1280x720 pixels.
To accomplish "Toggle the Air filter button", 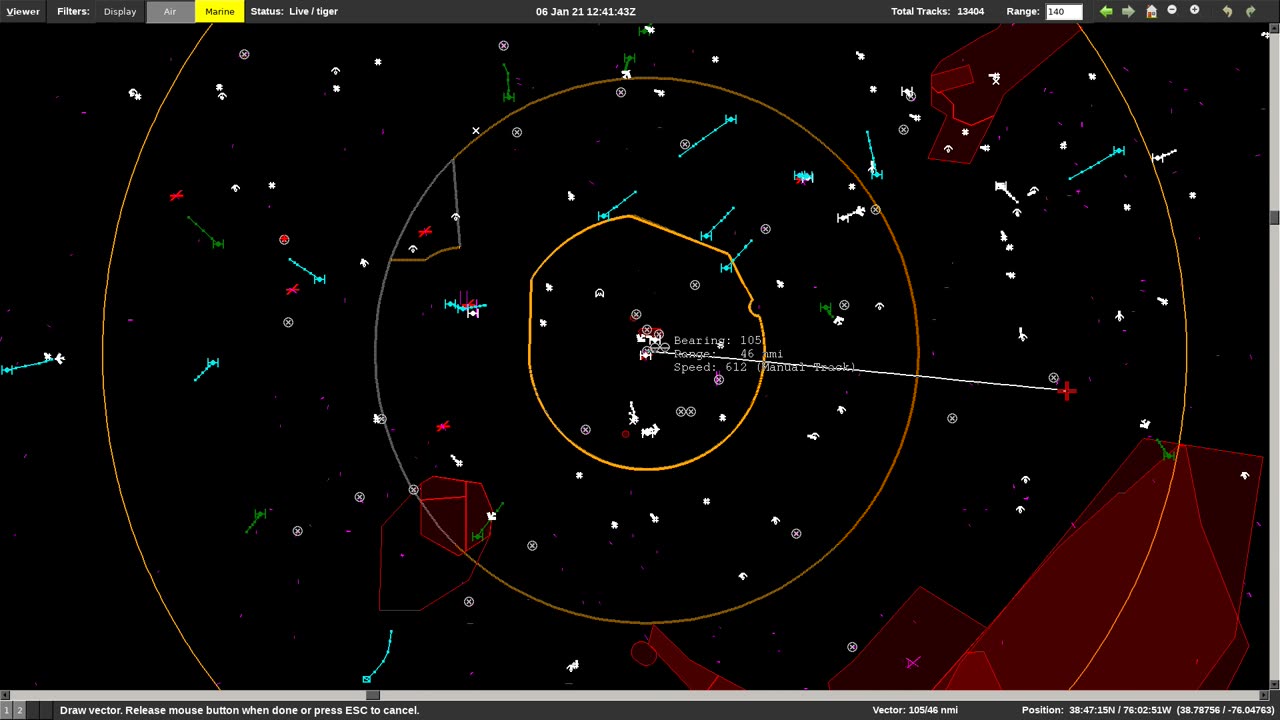I will 170,11.
